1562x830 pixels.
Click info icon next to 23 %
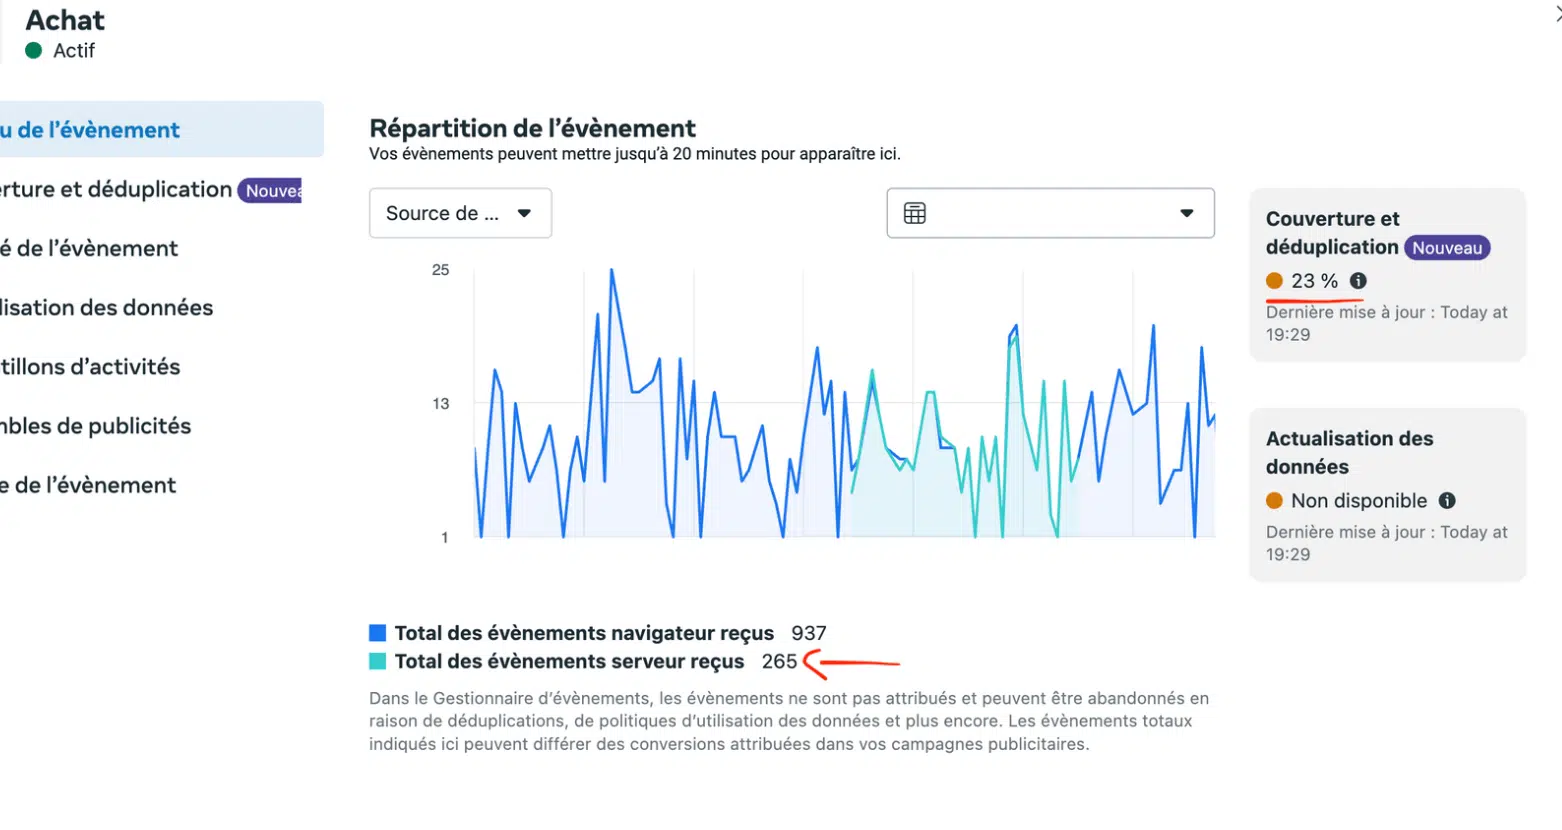1358,281
